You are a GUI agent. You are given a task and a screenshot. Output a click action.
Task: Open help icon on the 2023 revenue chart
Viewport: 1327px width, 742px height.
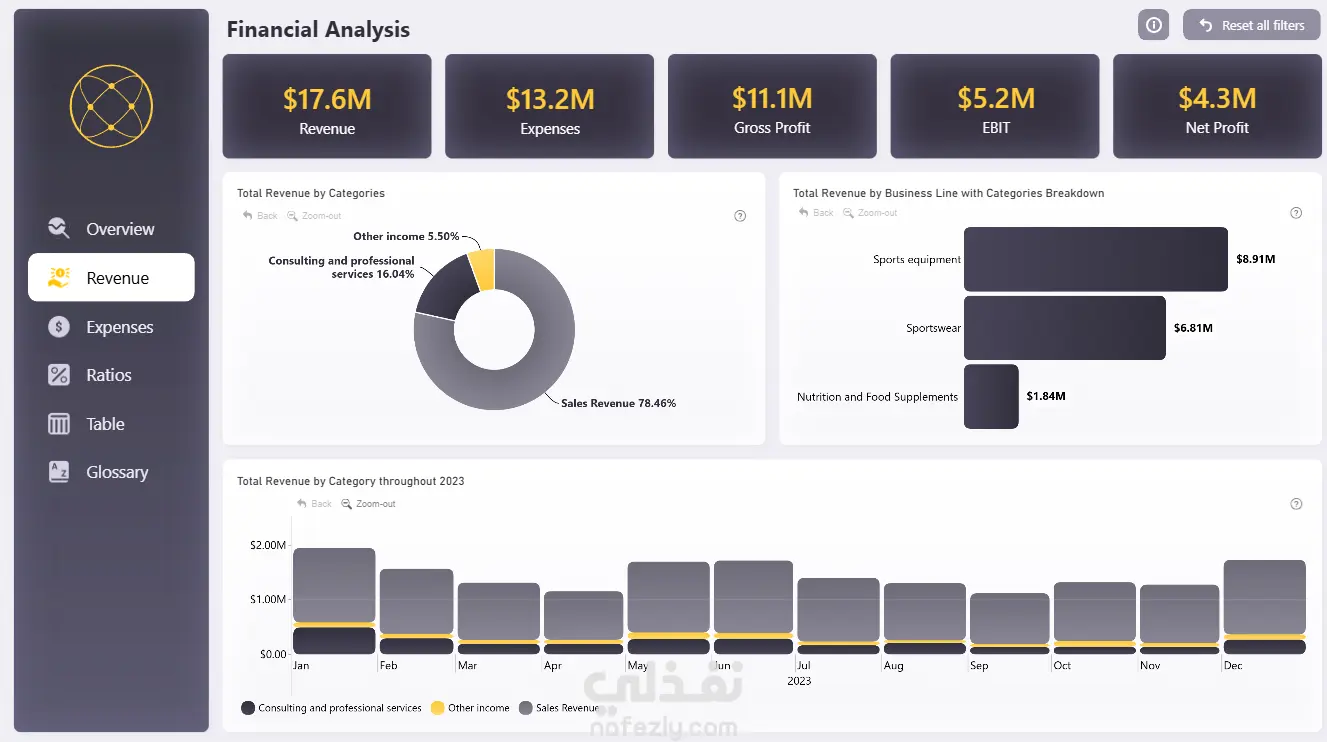tap(1296, 504)
